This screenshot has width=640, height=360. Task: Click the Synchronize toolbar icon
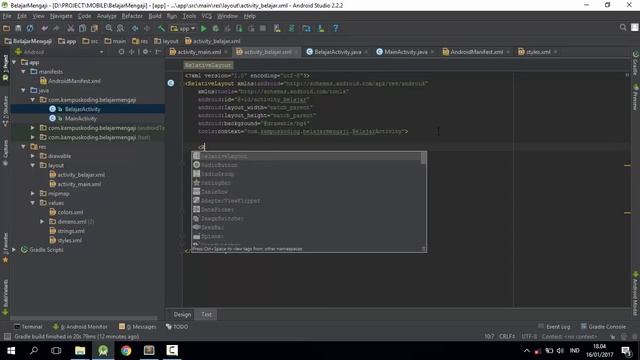pyautogui.click(x=30, y=28)
